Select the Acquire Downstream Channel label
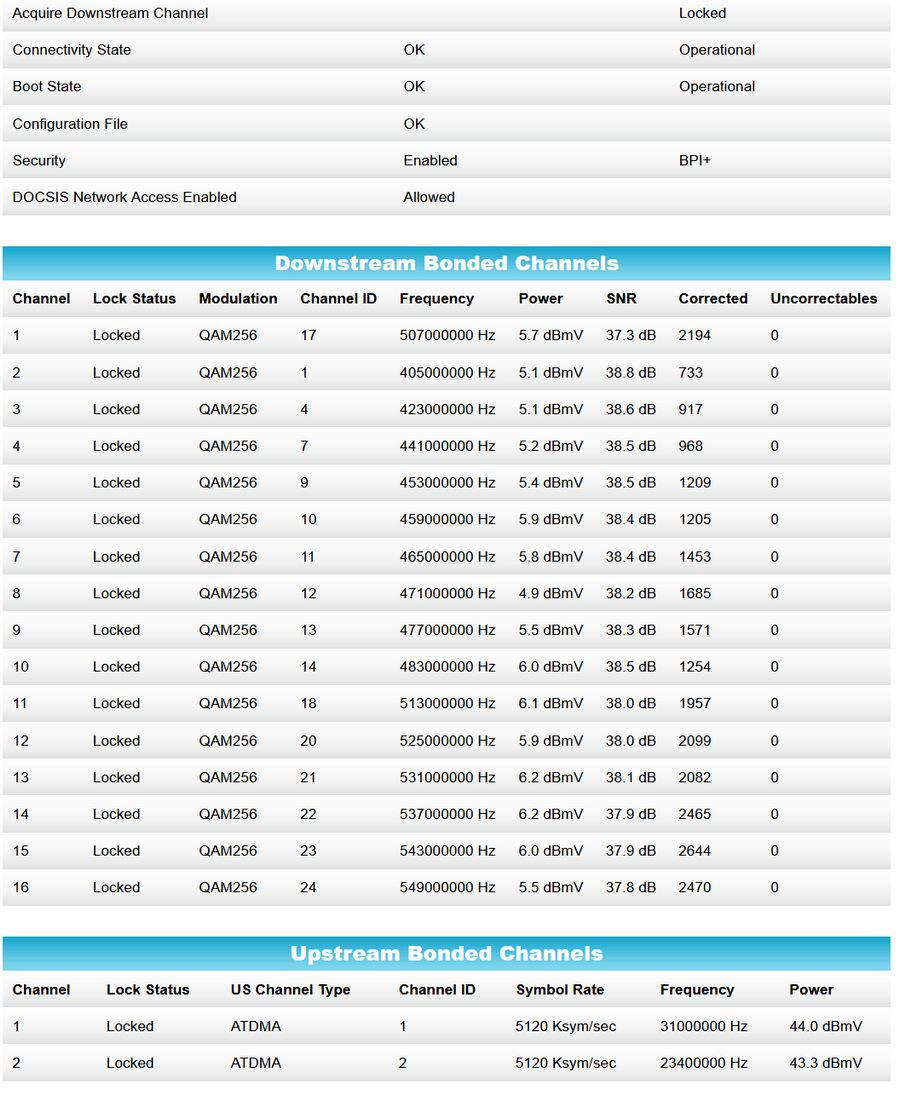900x1096 pixels. tap(110, 13)
